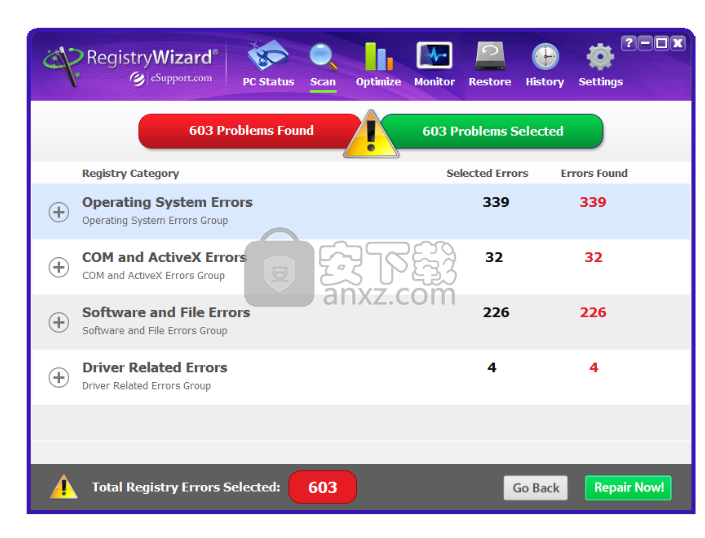Open the Monitor heartbeat screen icon
Screen dimensions: 705x538
tap(434, 56)
